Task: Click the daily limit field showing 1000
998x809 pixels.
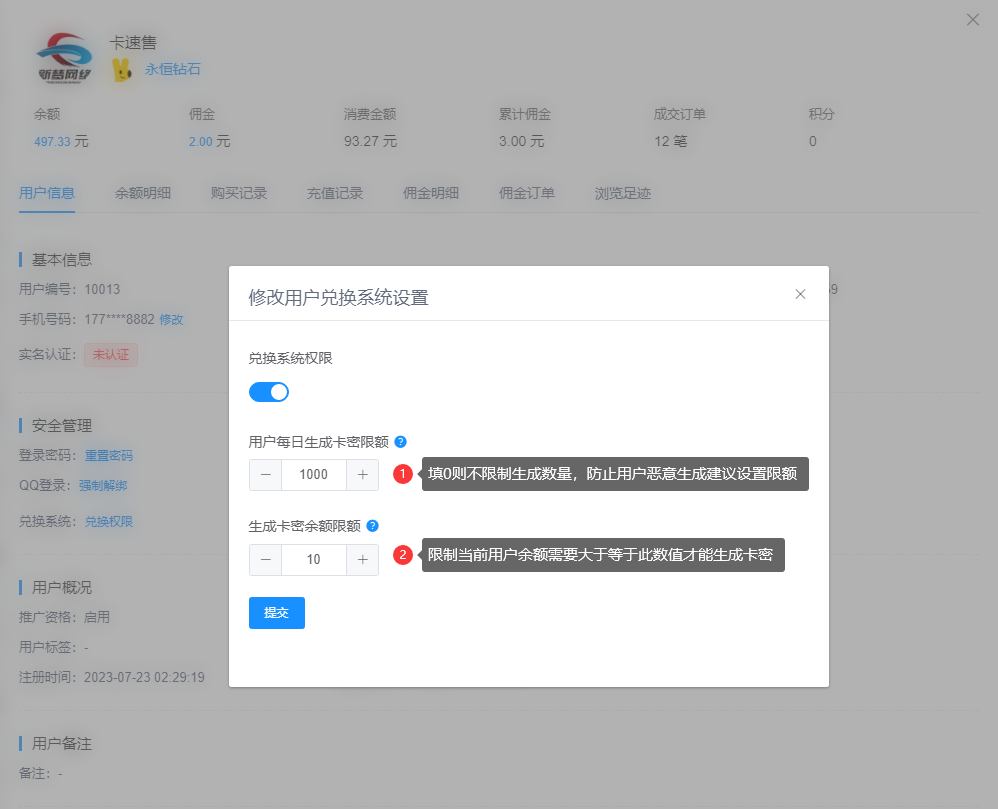Action: pos(314,475)
